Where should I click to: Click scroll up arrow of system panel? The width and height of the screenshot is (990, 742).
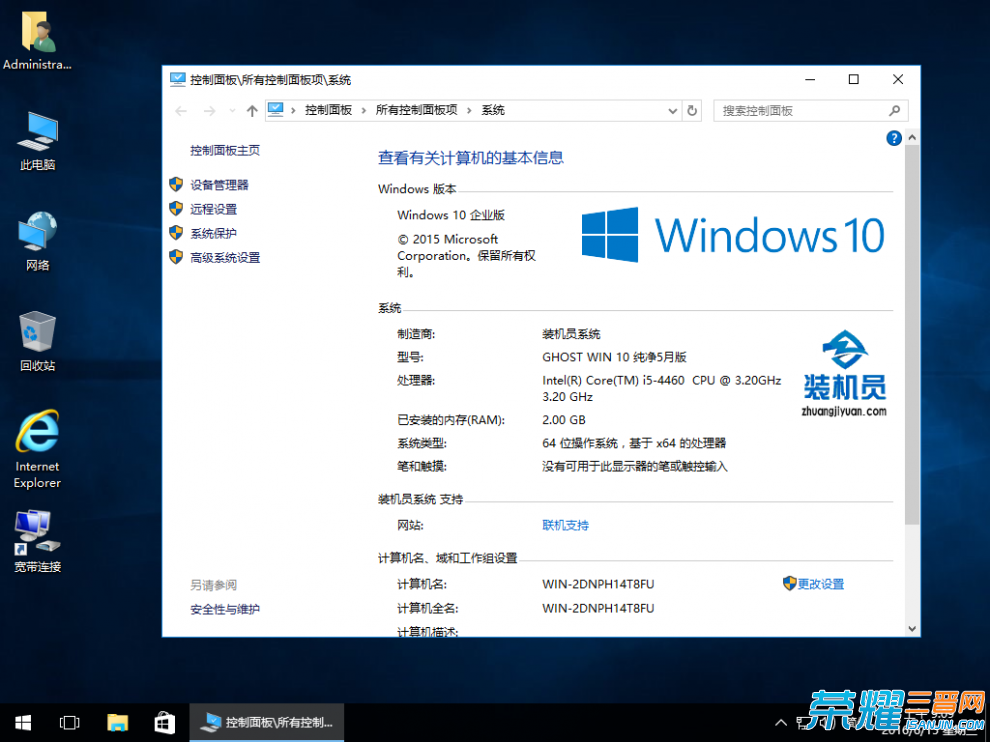(912, 137)
